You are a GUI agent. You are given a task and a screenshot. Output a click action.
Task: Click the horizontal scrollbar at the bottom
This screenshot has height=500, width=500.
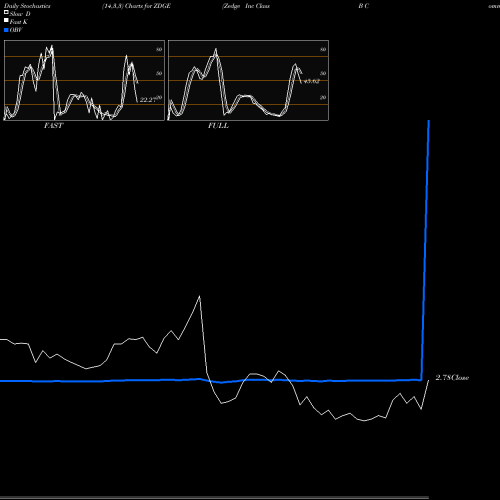coord(214,498)
